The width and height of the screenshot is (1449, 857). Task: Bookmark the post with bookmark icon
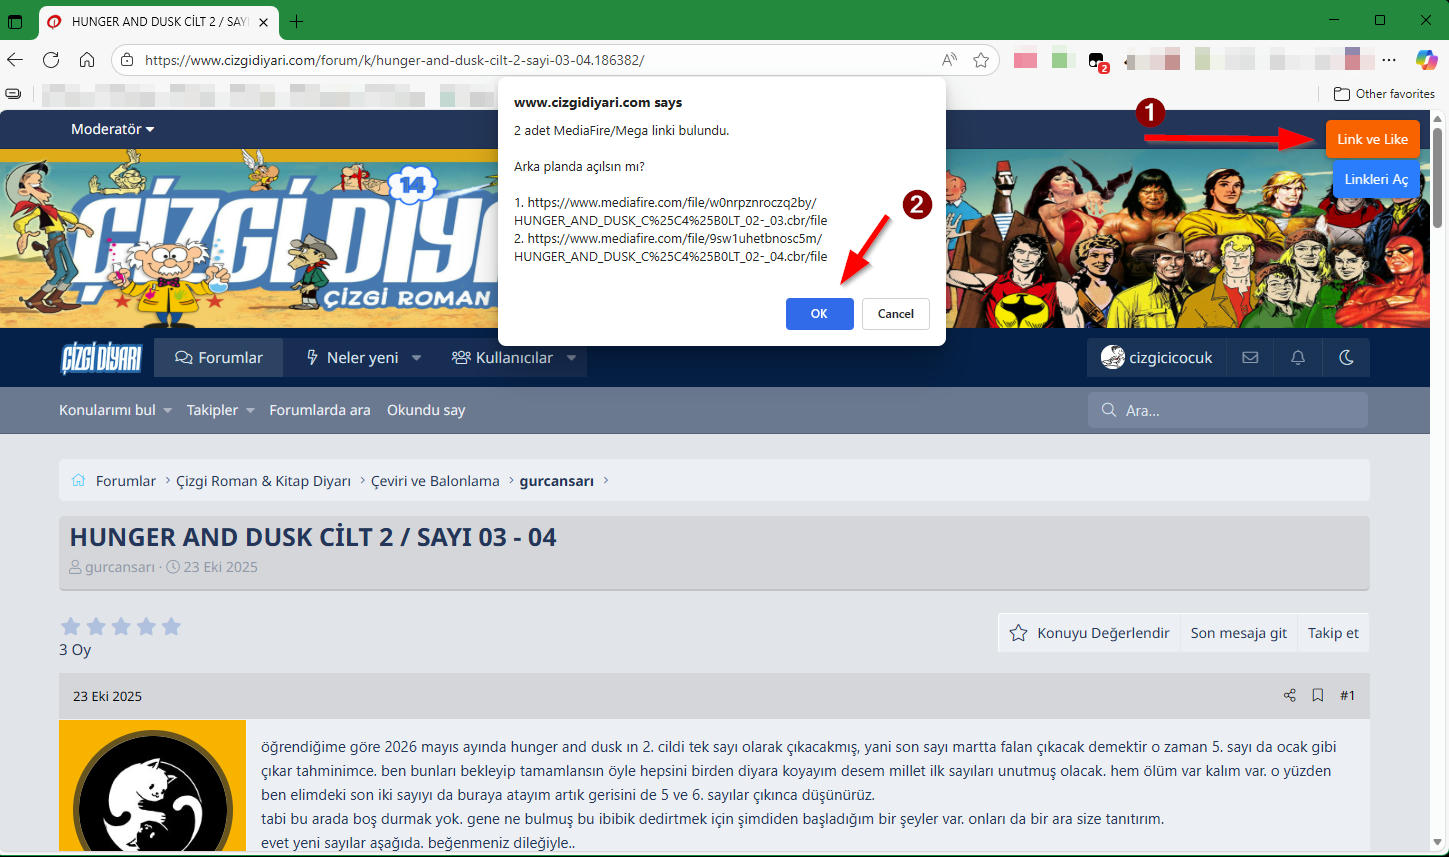[x=1318, y=695]
